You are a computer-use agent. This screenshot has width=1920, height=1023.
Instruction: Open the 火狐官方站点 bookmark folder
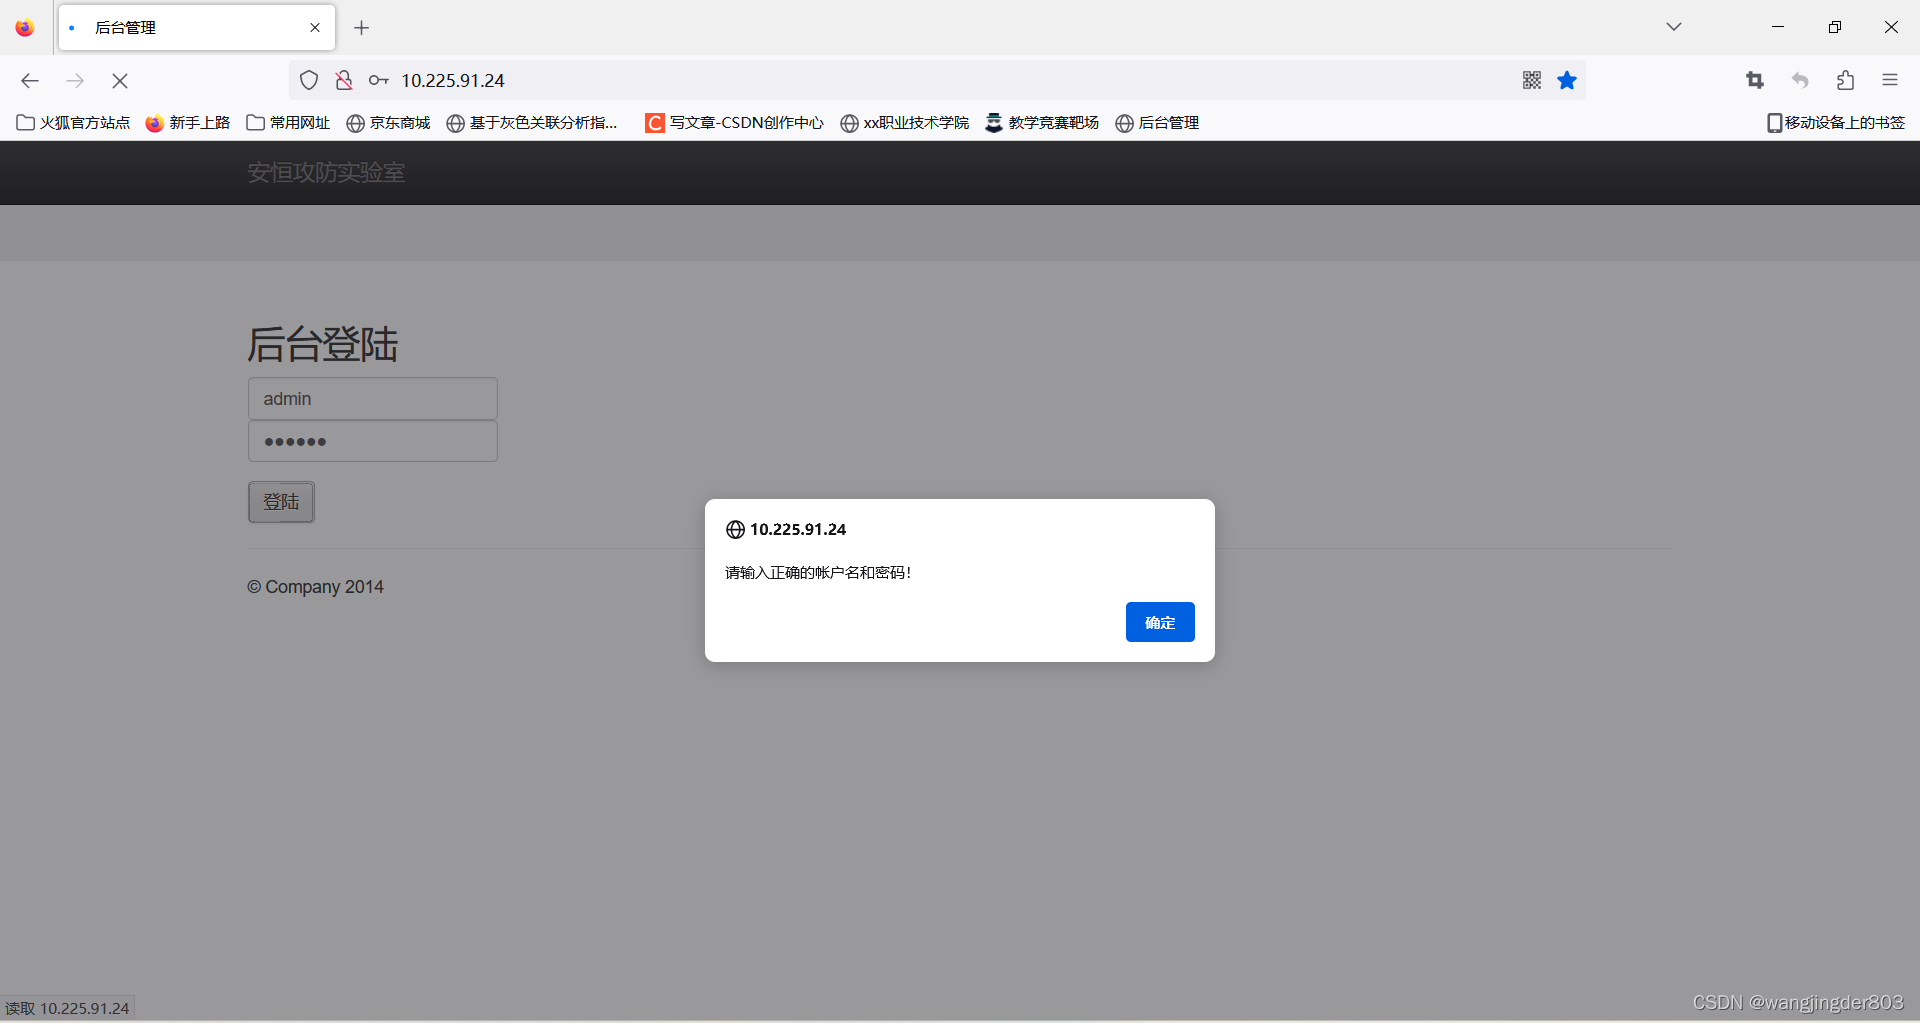pos(73,123)
